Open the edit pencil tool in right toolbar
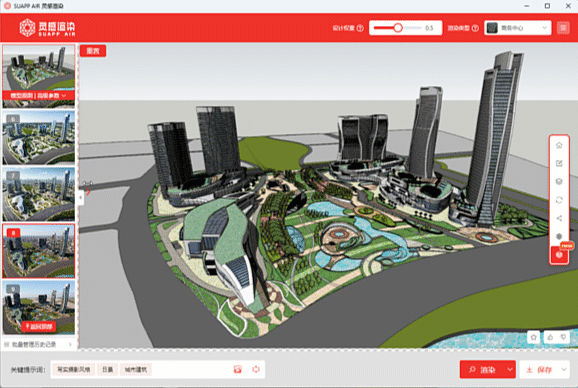The image size is (578, 388). [x=559, y=163]
